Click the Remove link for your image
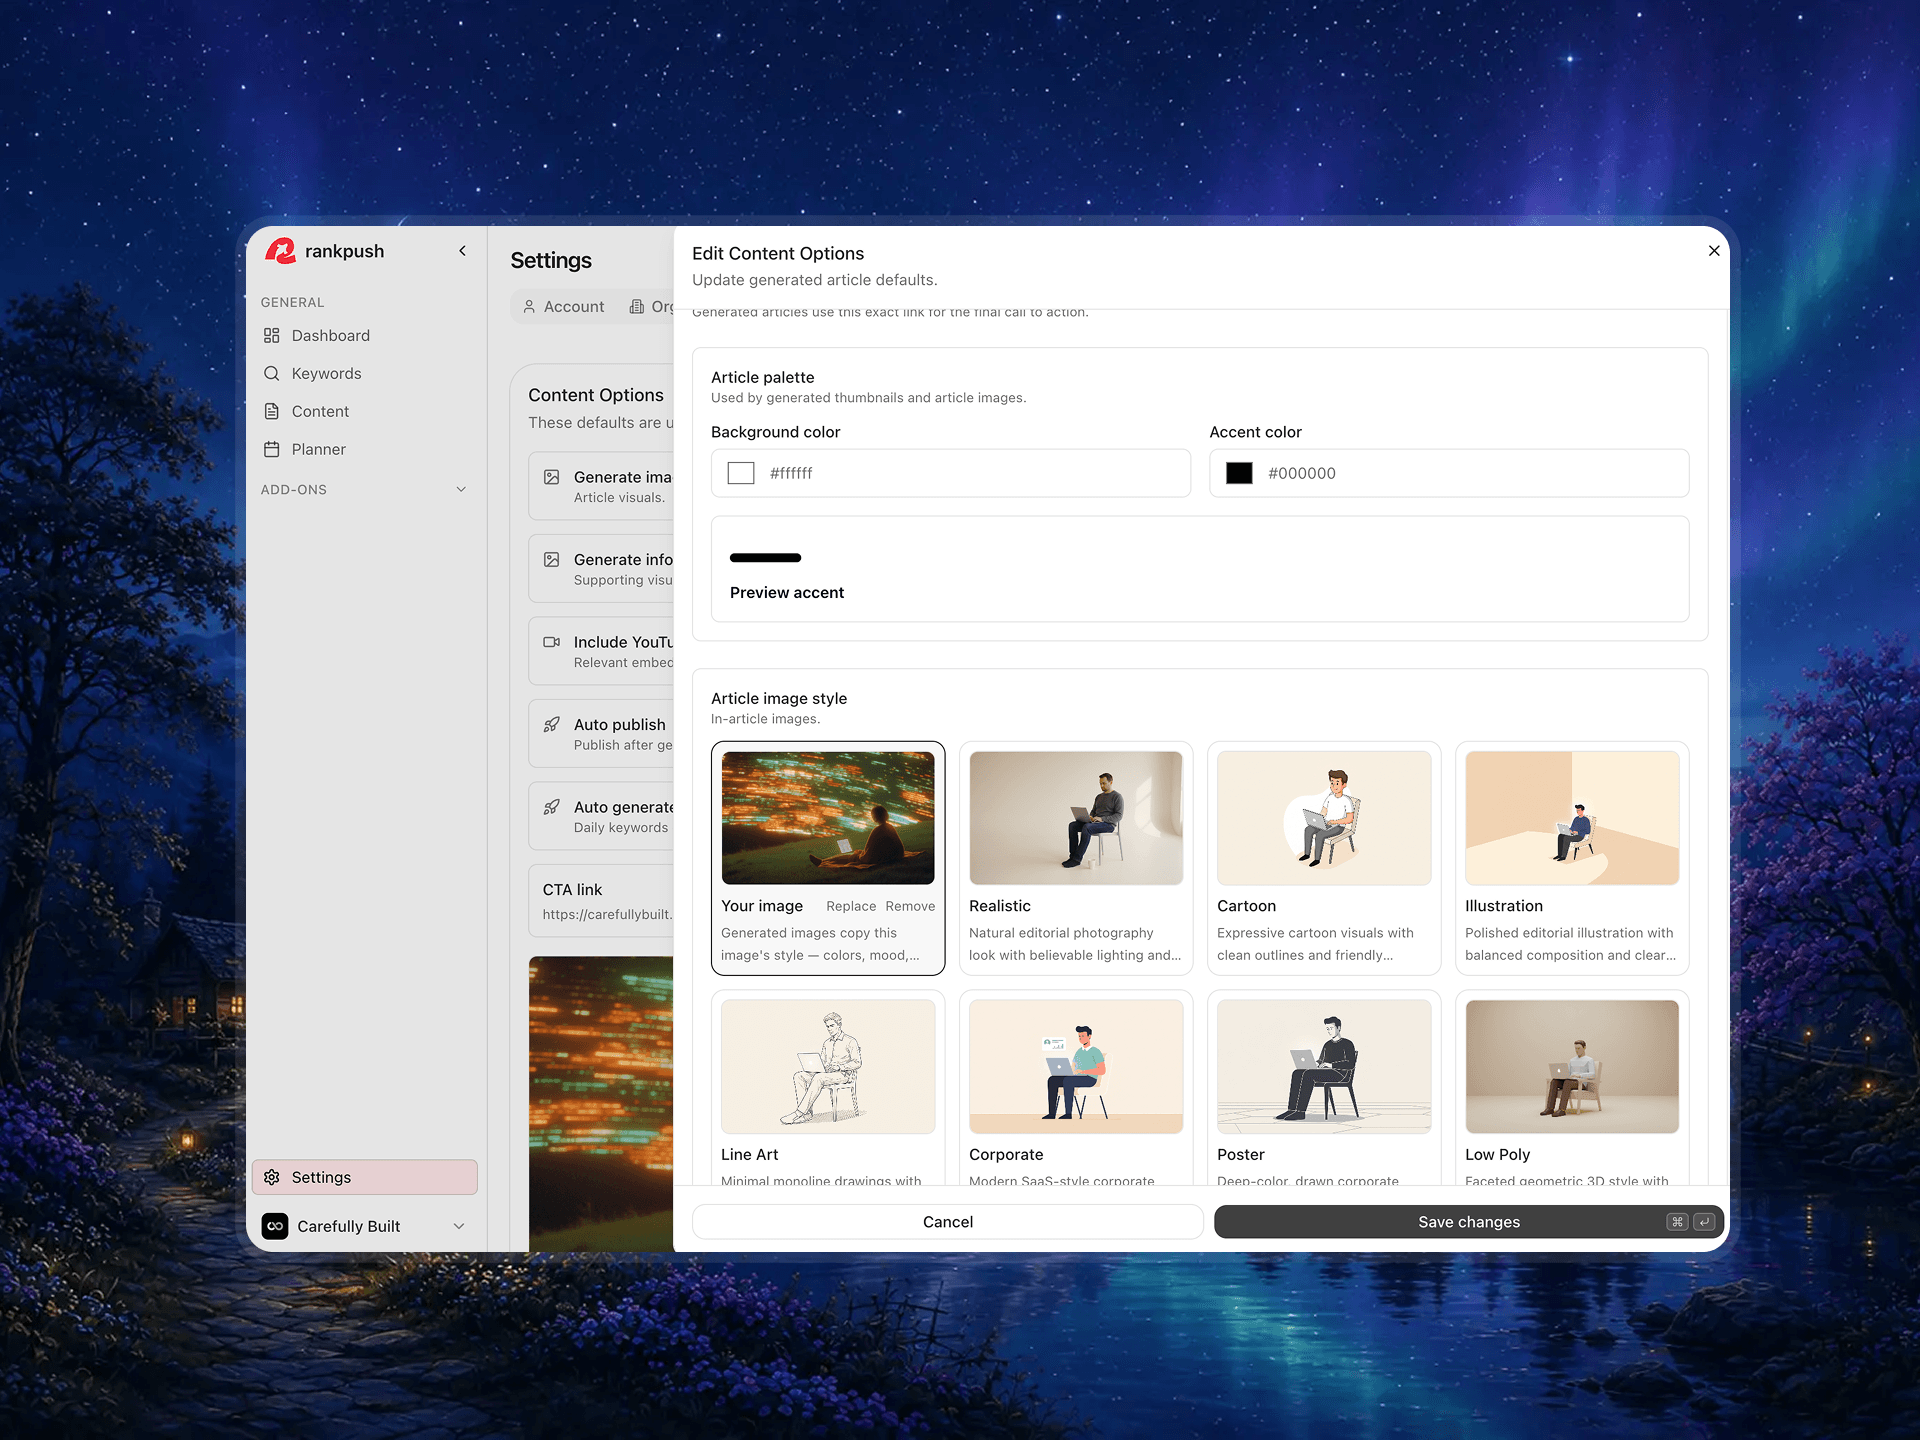The image size is (1920, 1440). [910, 906]
